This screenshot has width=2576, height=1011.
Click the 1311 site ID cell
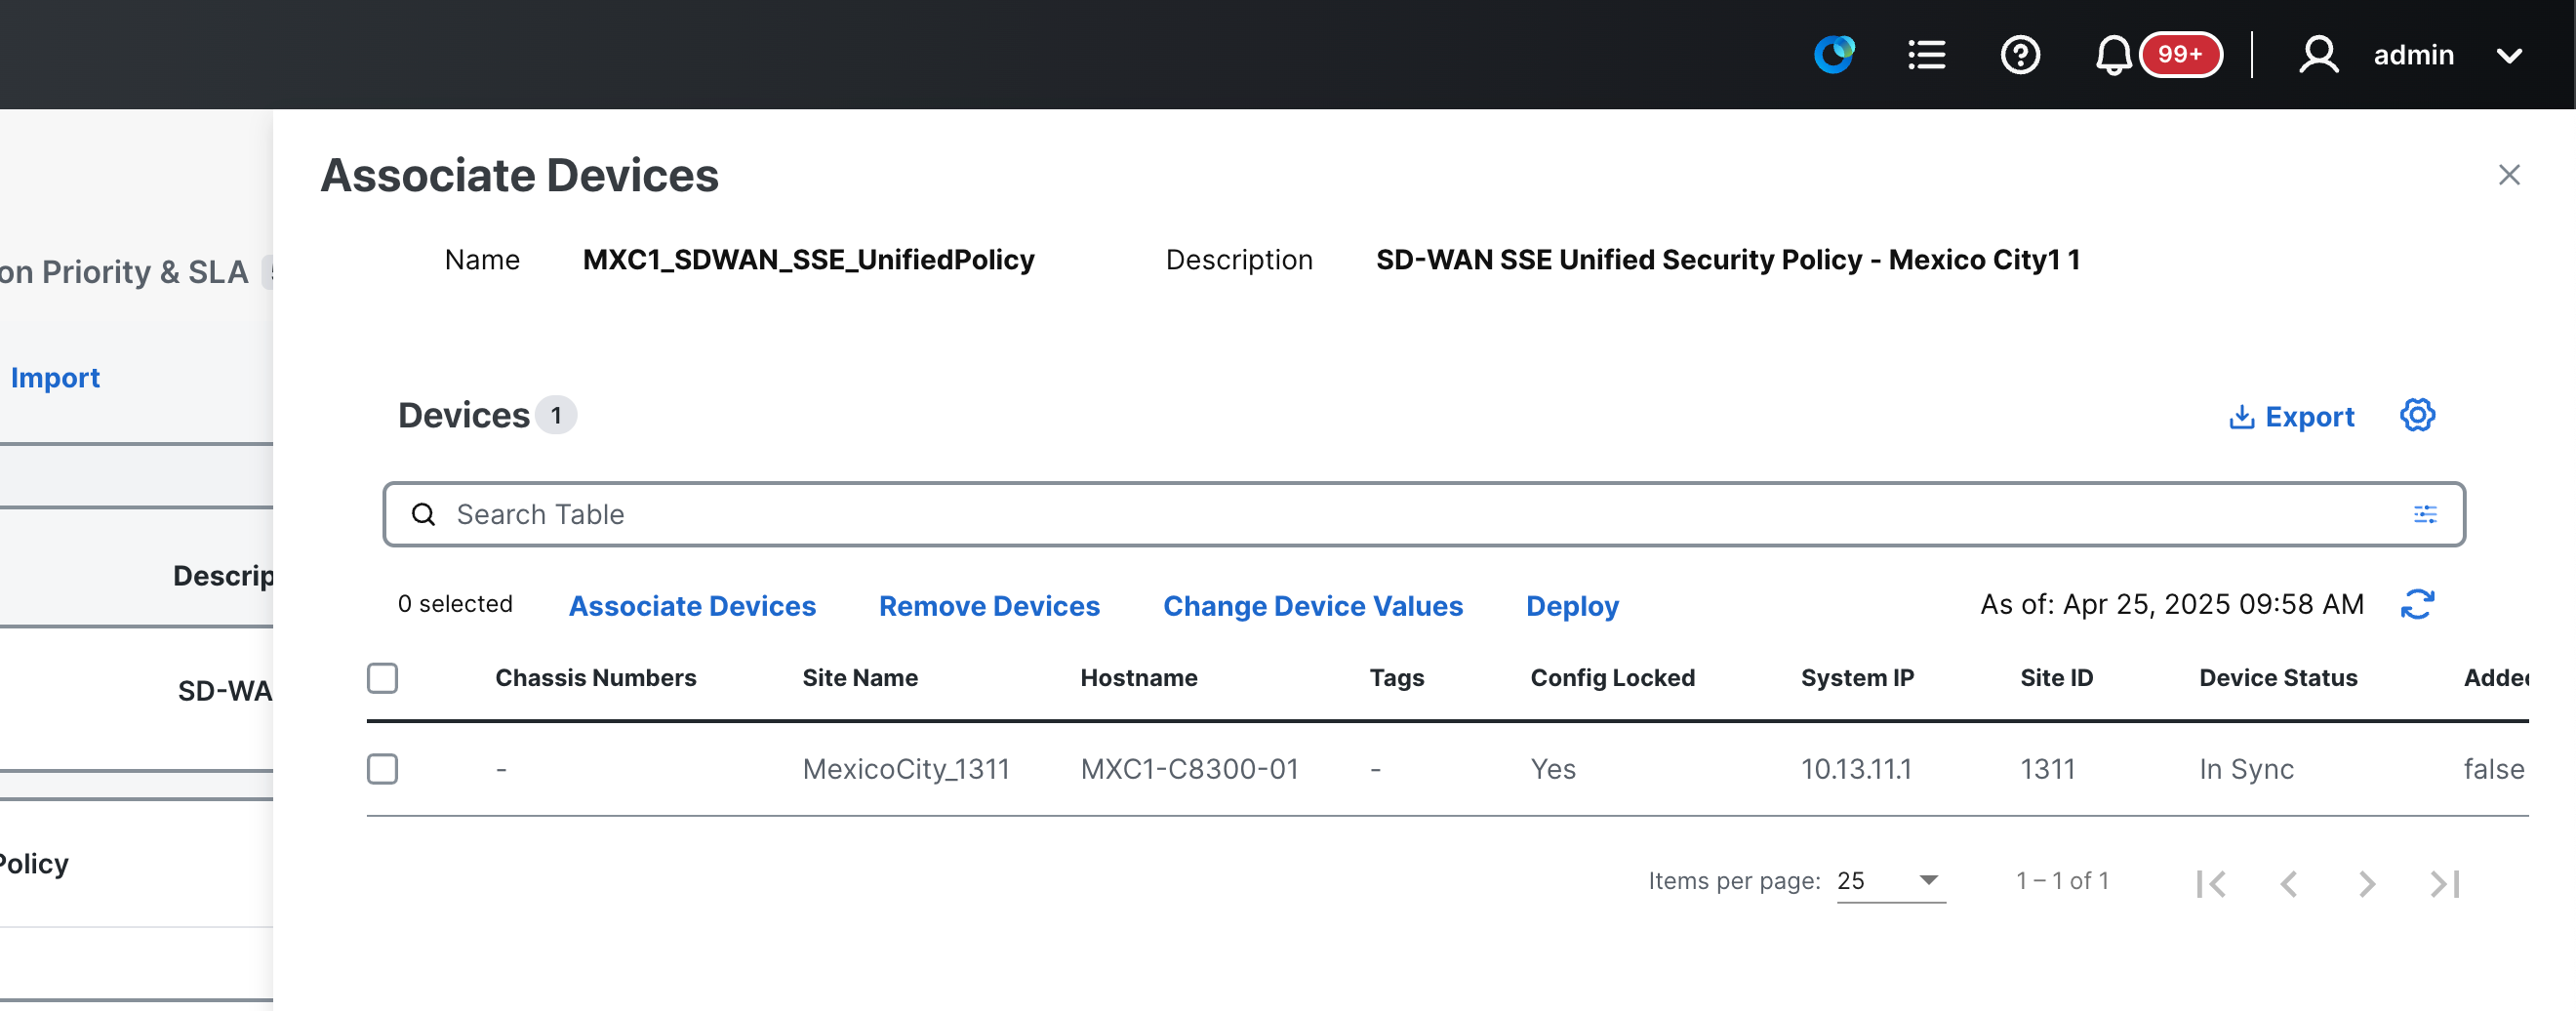click(x=2046, y=768)
